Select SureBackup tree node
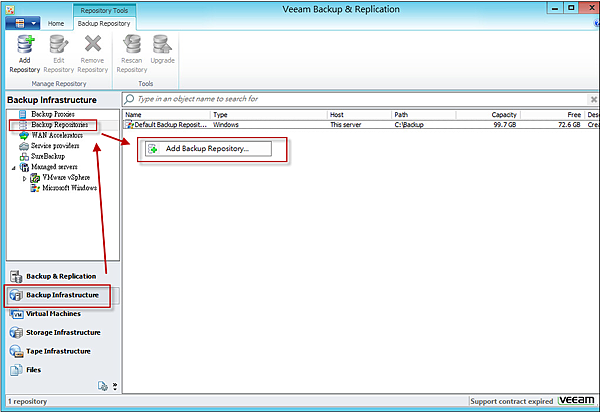The height and width of the screenshot is (412, 600). tap(48, 156)
